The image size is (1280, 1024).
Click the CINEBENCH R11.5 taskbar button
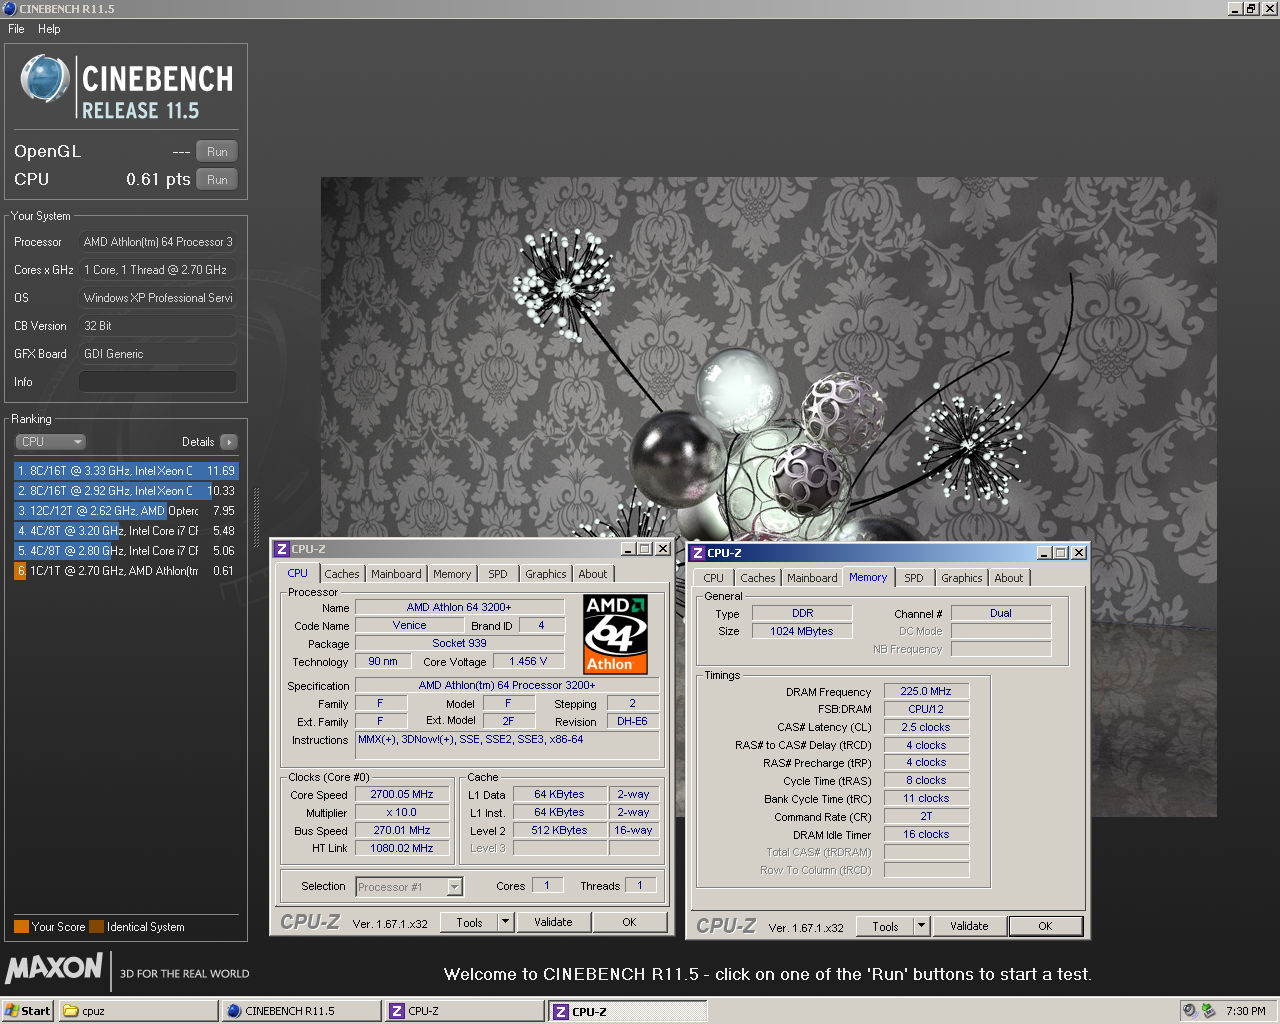(x=301, y=1011)
